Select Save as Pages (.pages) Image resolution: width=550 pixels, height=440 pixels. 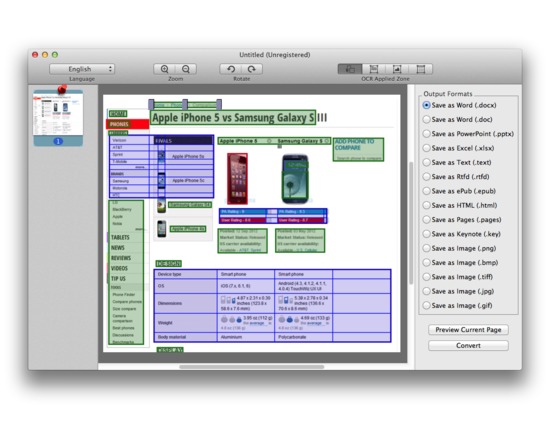462,220
